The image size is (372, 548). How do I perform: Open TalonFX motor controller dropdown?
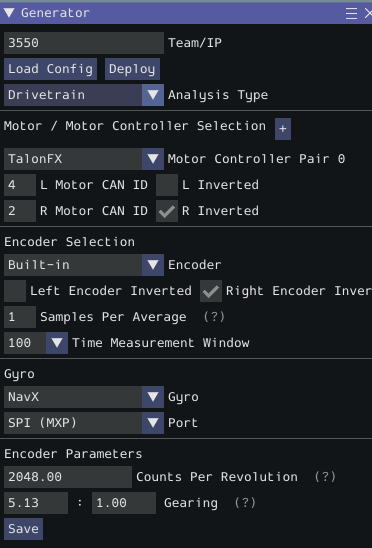click(84, 159)
